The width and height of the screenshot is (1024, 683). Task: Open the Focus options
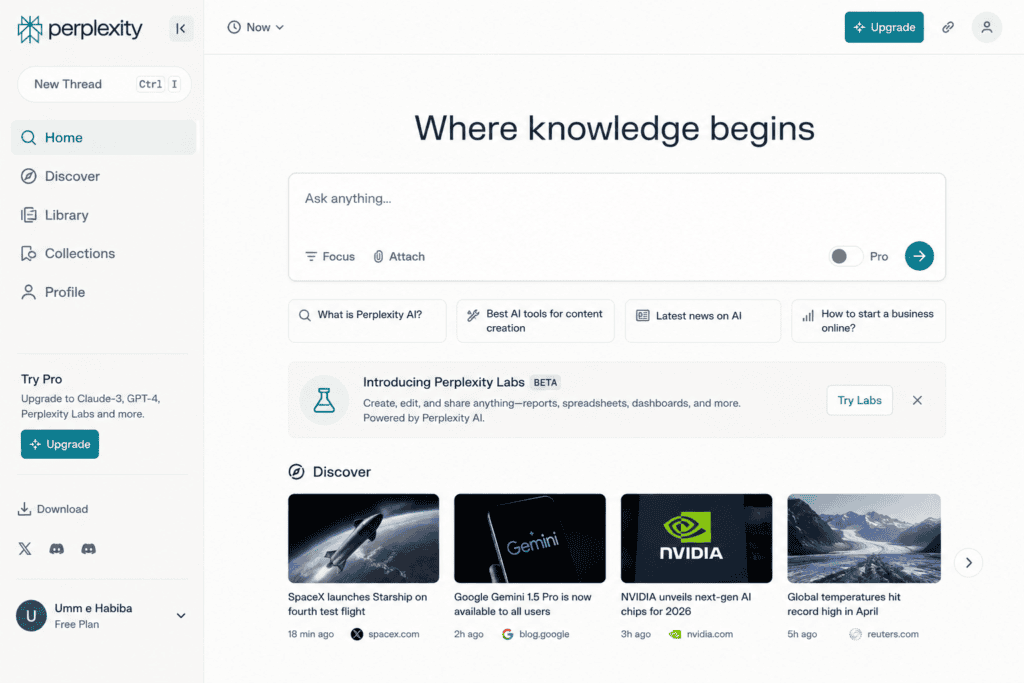pos(330,257)
